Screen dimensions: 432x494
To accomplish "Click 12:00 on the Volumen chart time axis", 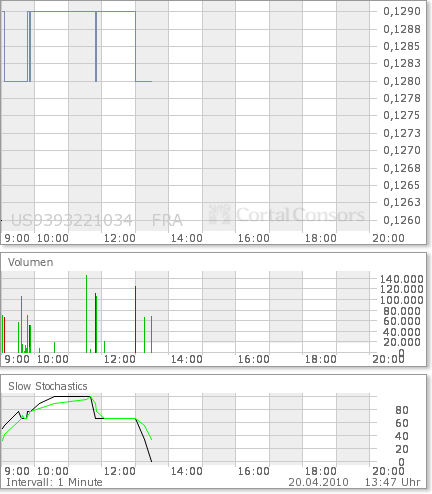I will 120,359.
